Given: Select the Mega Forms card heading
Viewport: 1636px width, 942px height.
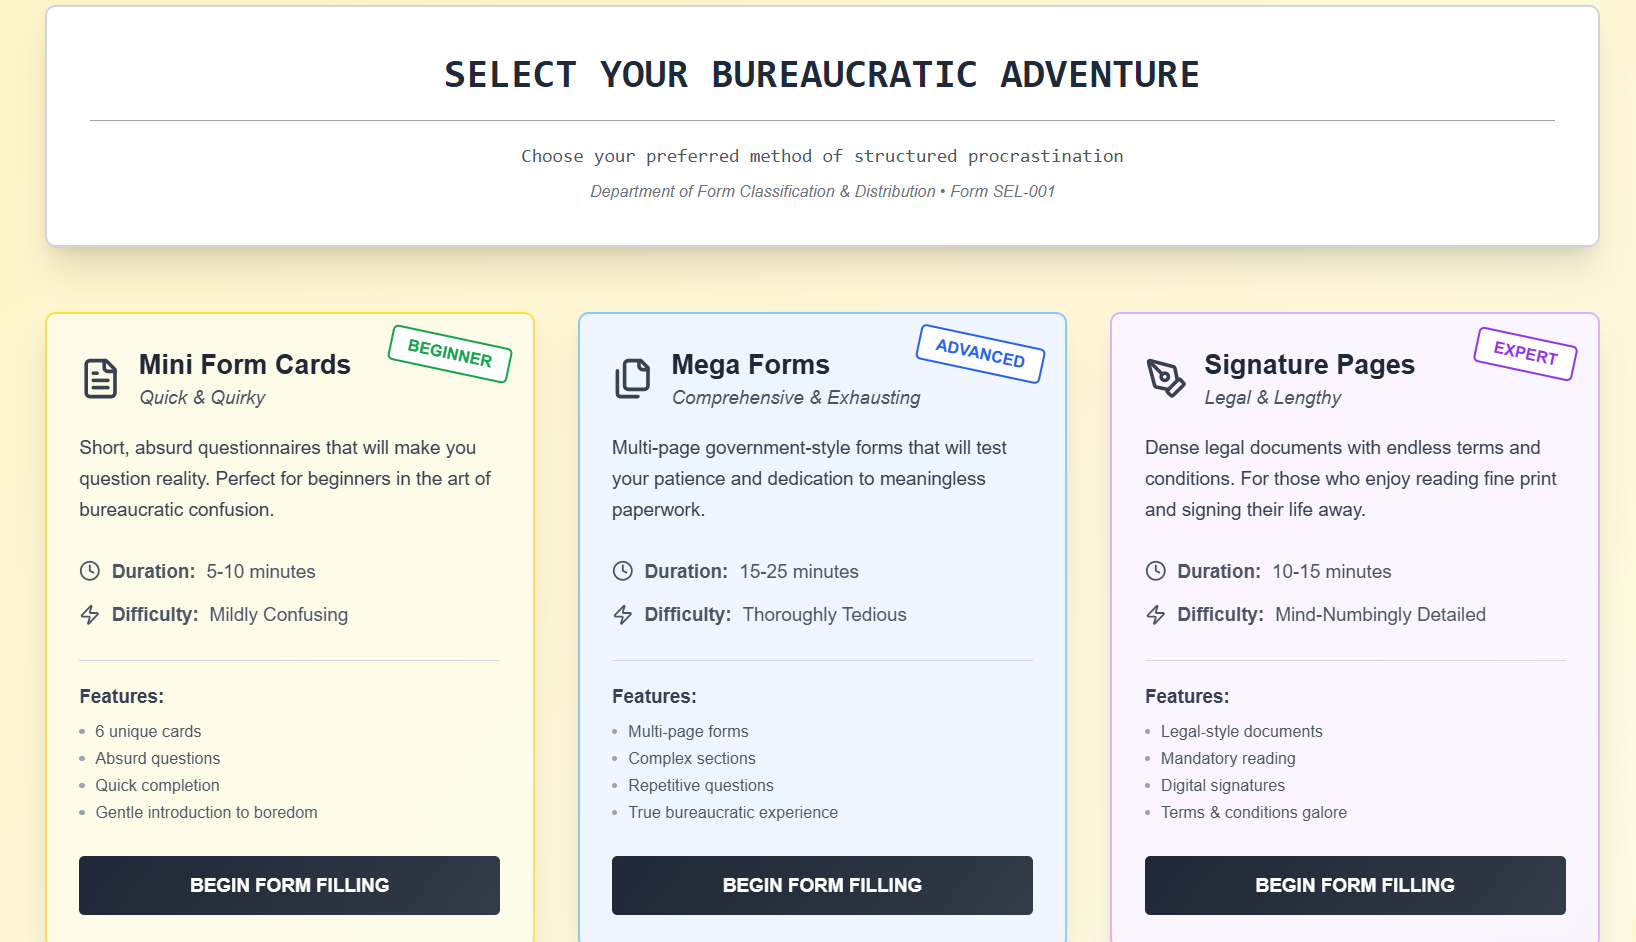Looking at the screenshot, I should coord(751,365).
